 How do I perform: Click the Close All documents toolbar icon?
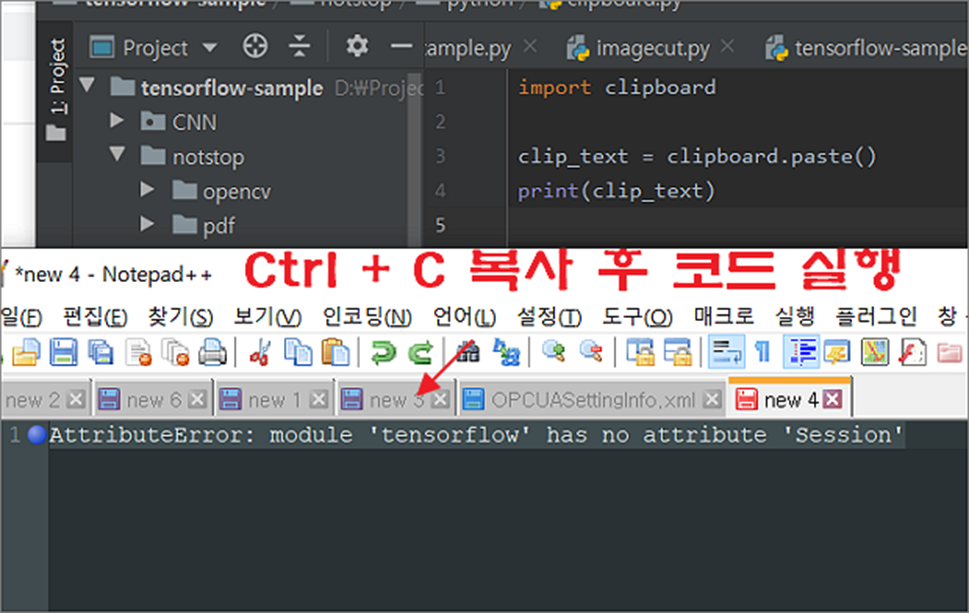[175, 353]
